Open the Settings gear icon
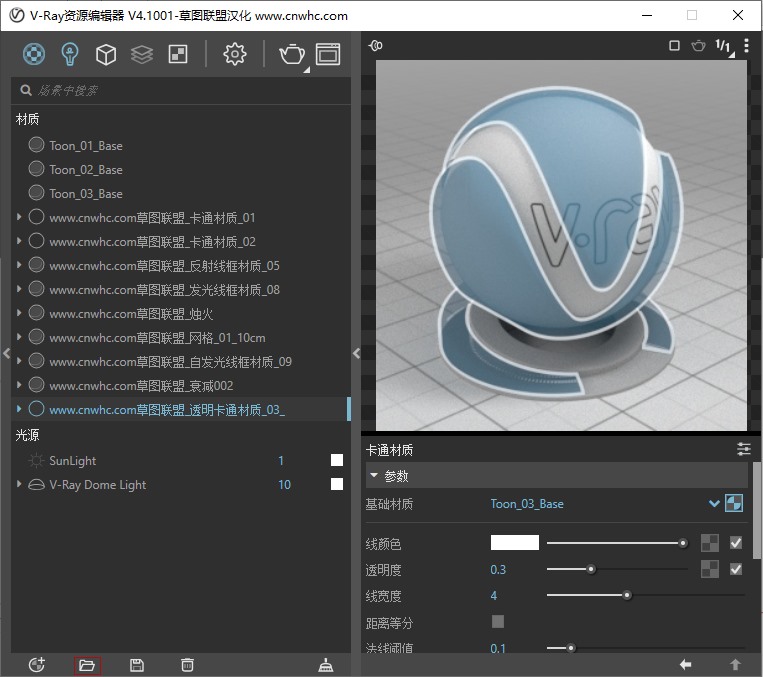The width and height of the screenshot is (763, 677). [x=235, y=54]
